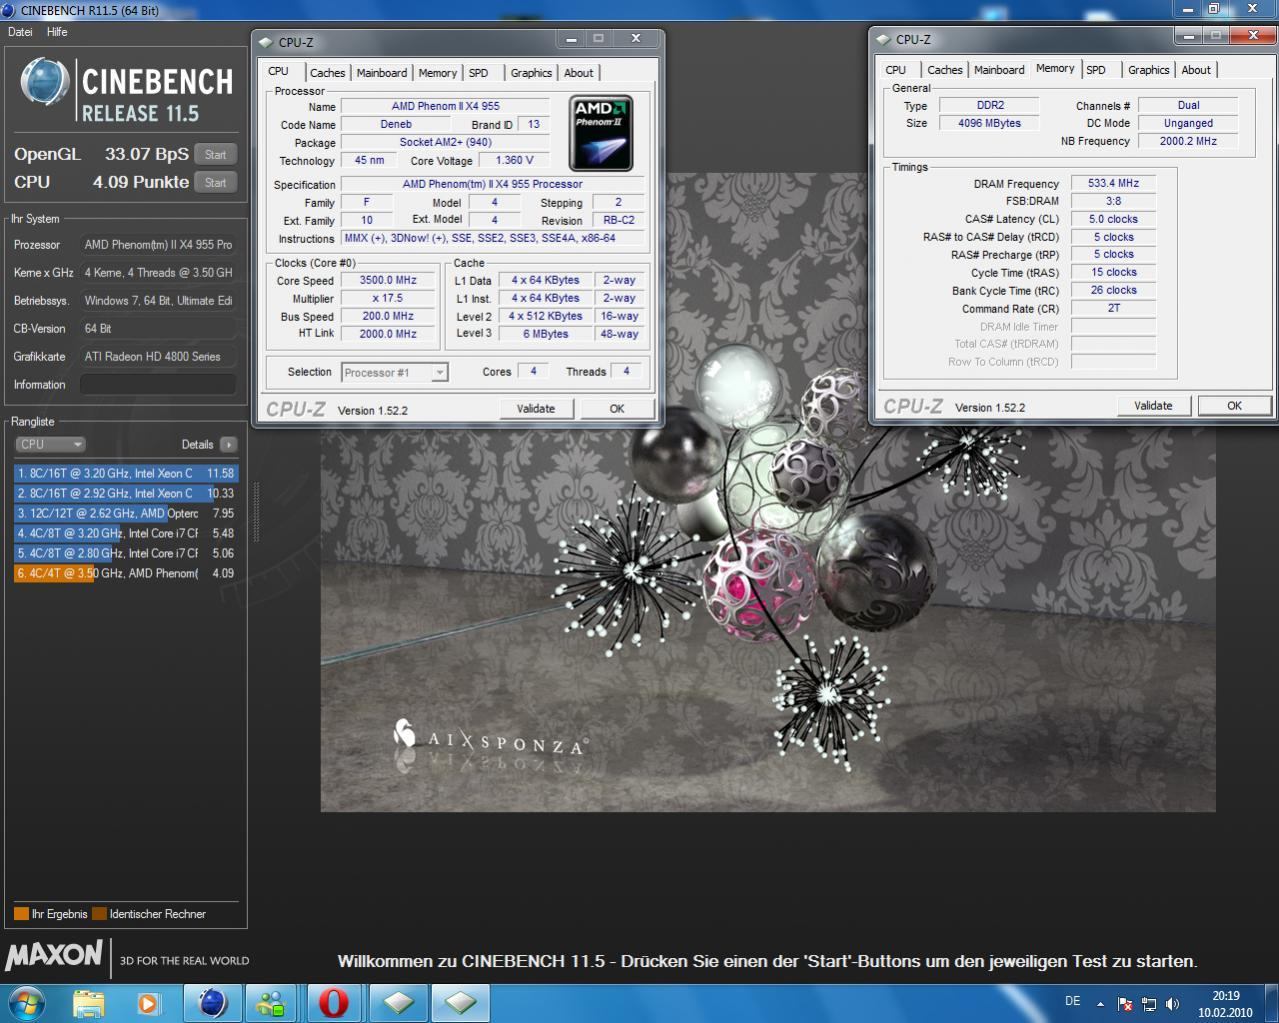Select first CPU-Z taskbar icon
Screen dimensions: 1279x1023
(x=398, y=1003)
